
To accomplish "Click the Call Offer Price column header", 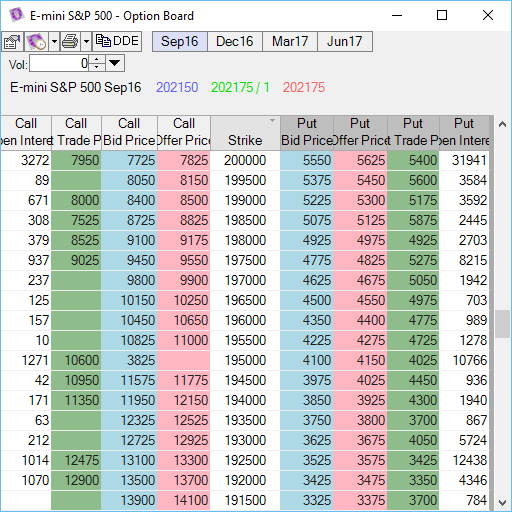I will 184,133.
